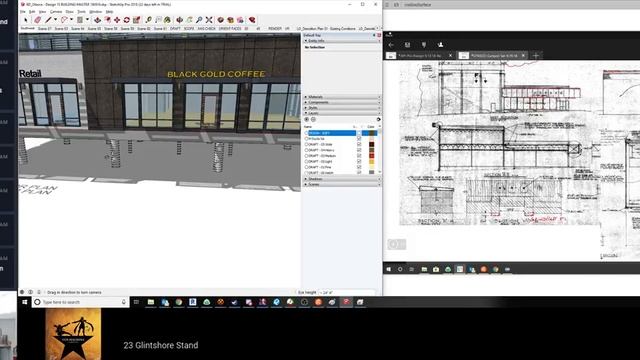This screenshot has height=360, width=640.
Task: Open the 3D Warehouse
Action: 221,20
